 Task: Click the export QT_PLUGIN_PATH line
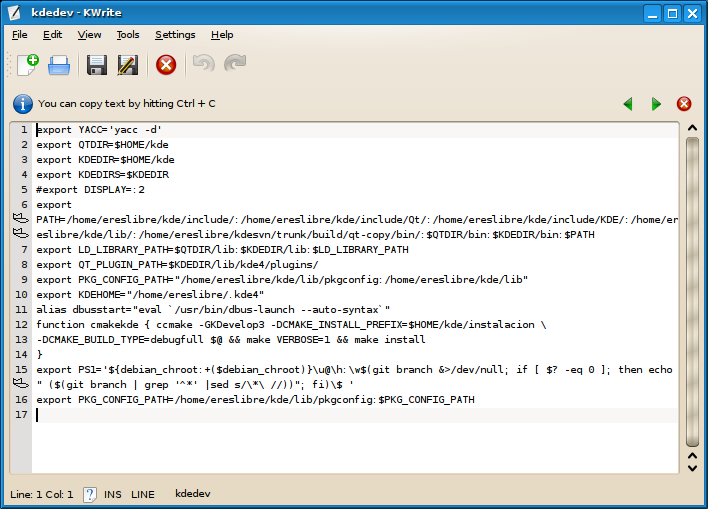click(177, 265)
